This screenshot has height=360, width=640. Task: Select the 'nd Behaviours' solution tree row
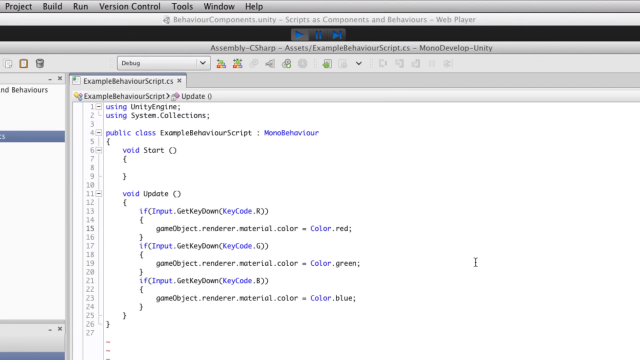(x=24, y=90)
